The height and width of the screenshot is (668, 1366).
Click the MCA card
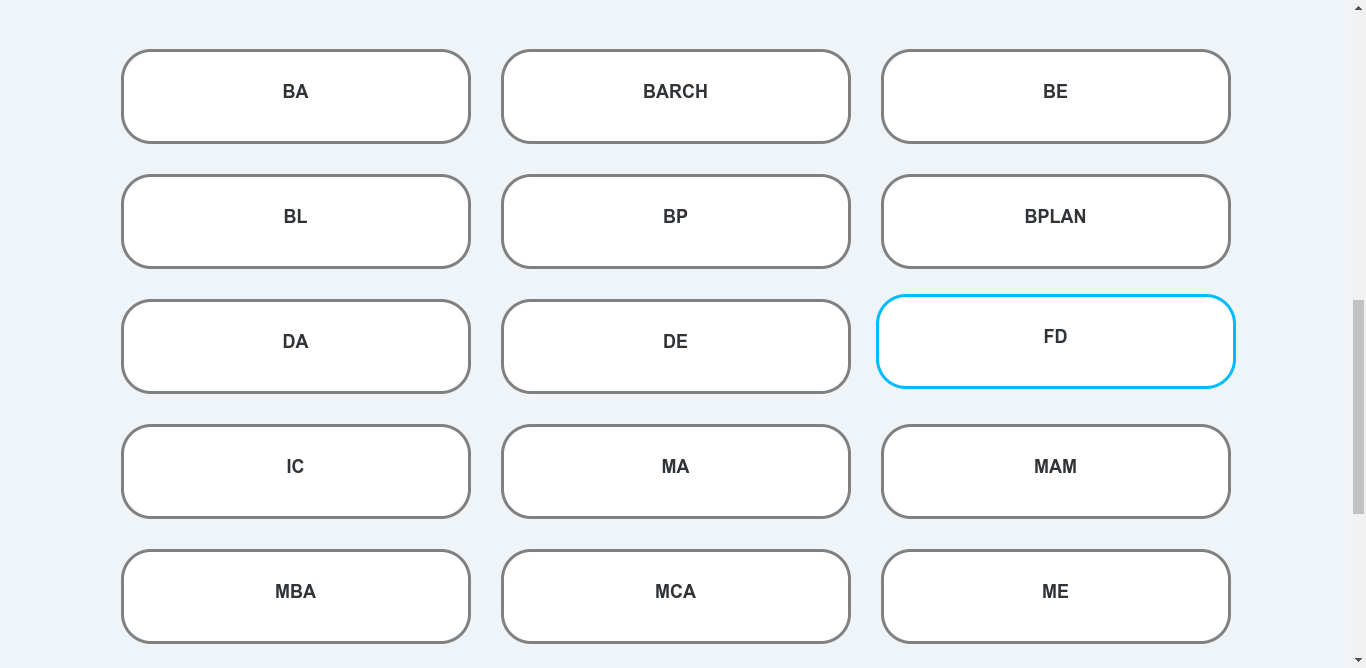[x=676, y=596]
